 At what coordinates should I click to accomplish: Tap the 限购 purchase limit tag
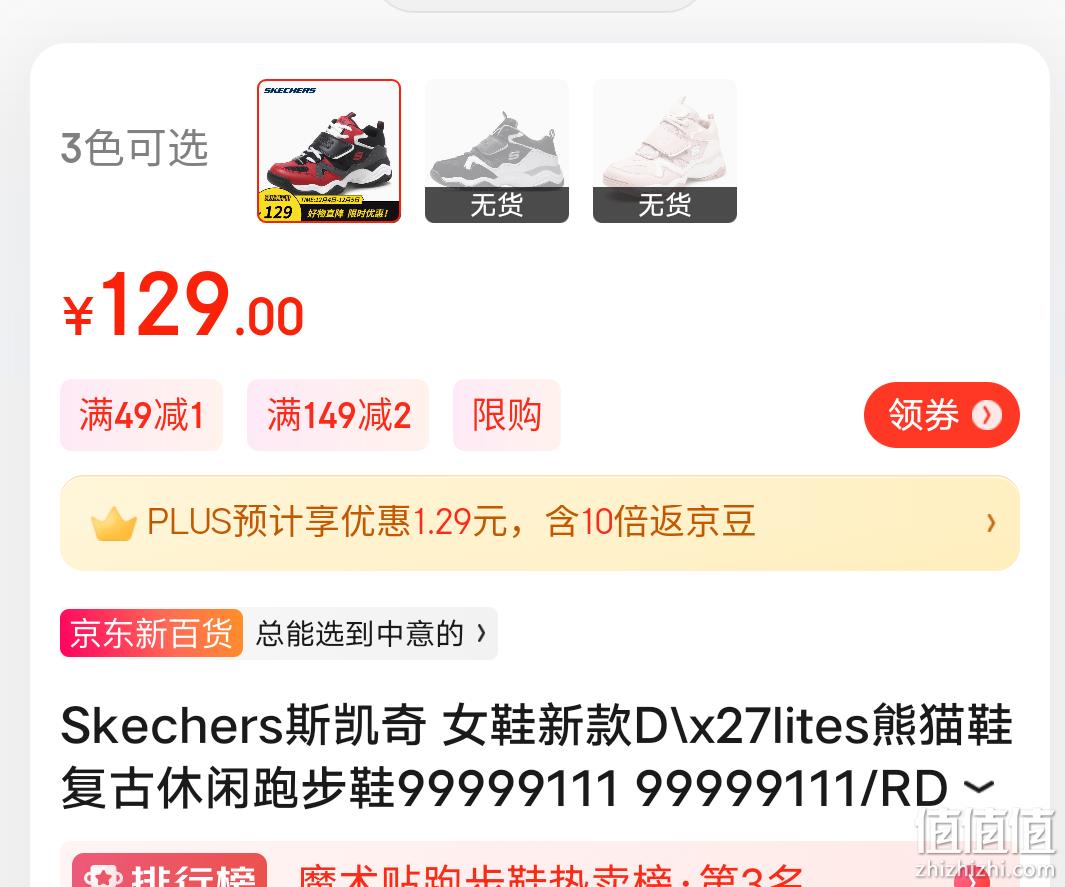click(x=507, y=415)
